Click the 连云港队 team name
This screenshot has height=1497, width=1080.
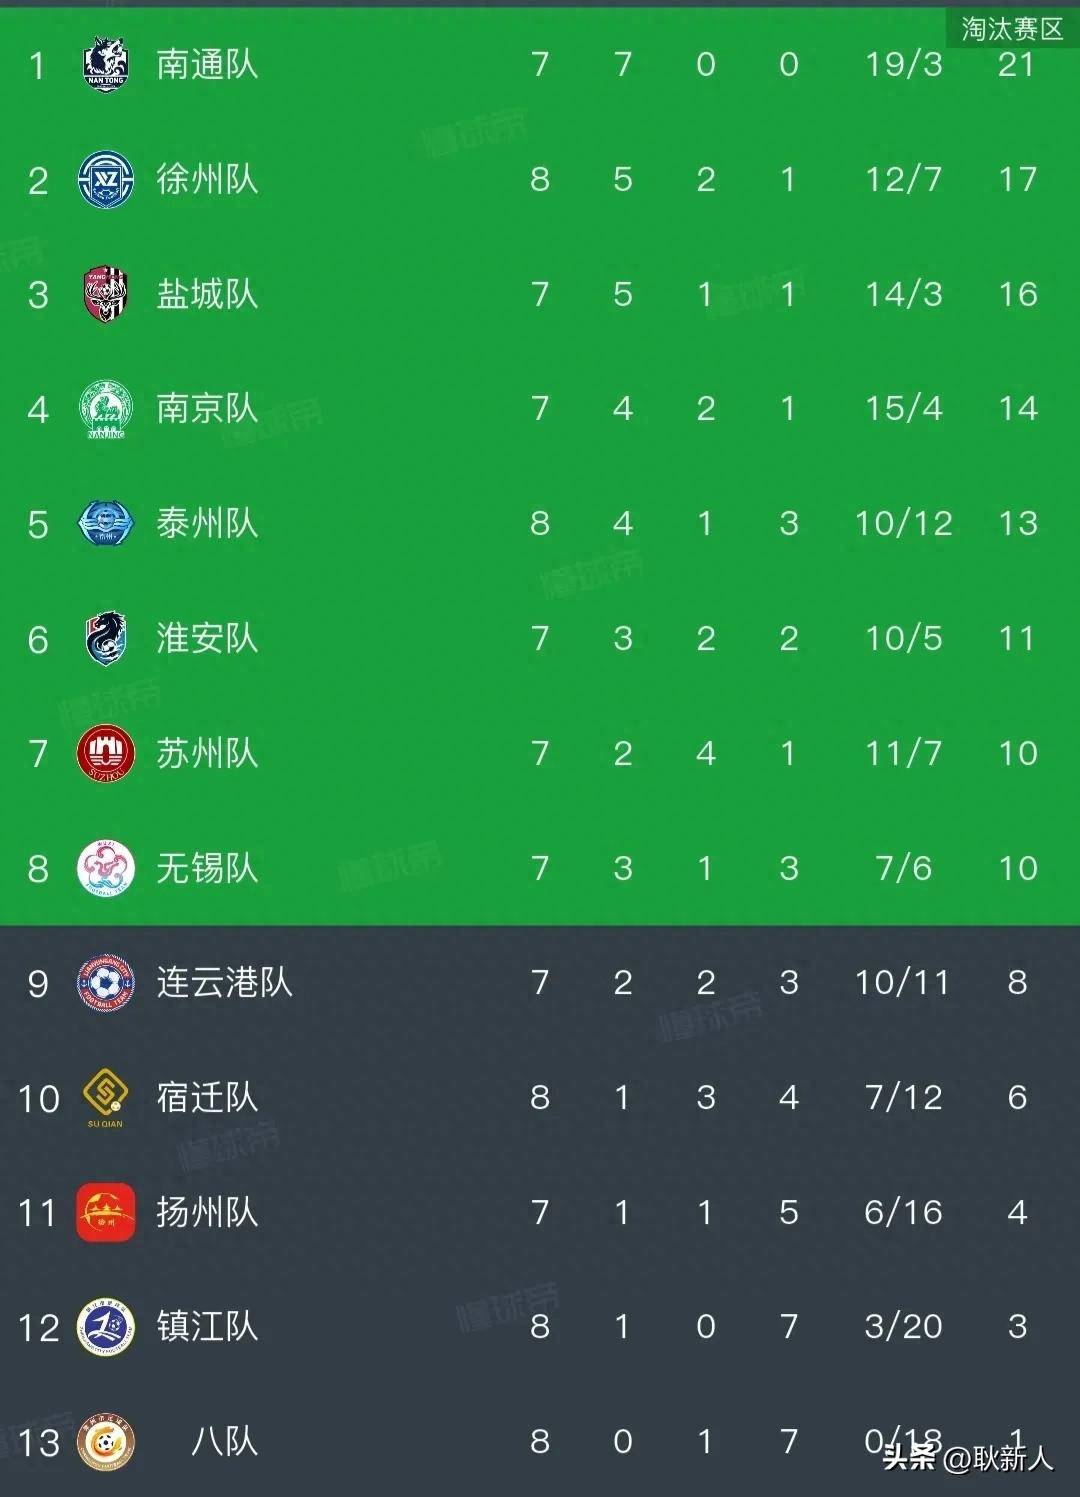pyautogui.click(x=224, y=982)
